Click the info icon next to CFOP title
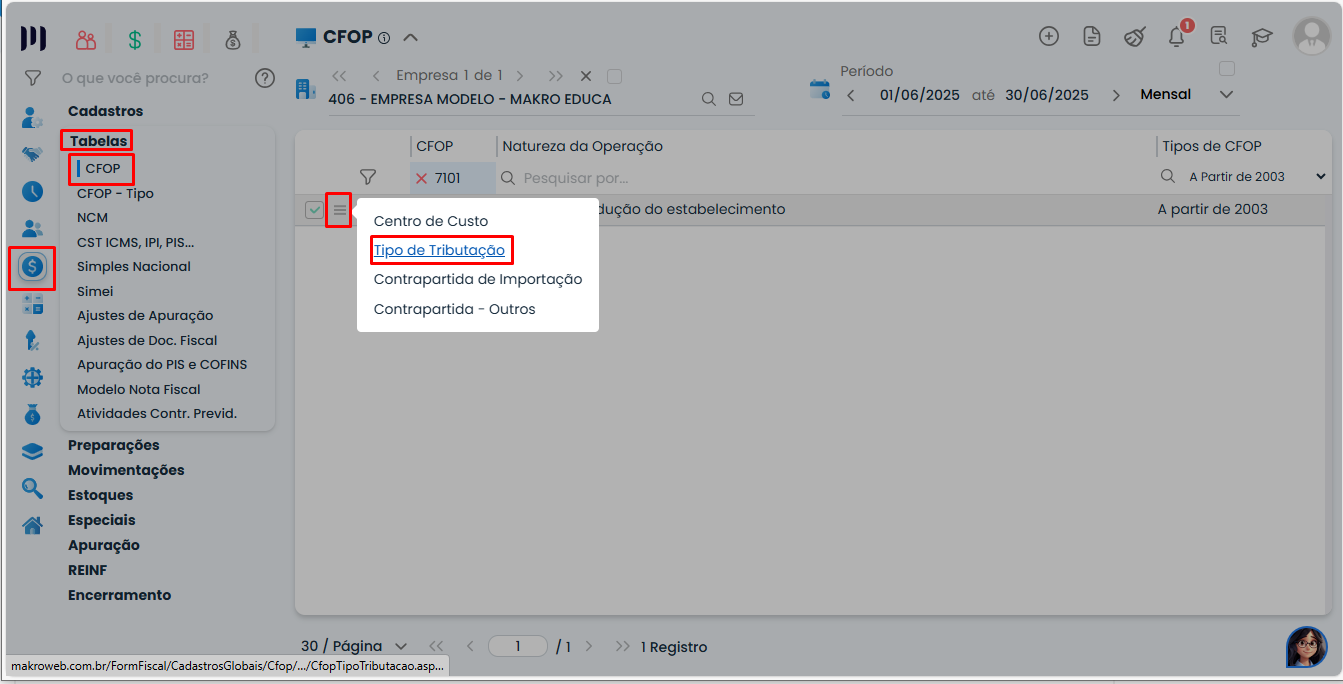Viewport: 1343px width, 684px height. coord(384,38)
